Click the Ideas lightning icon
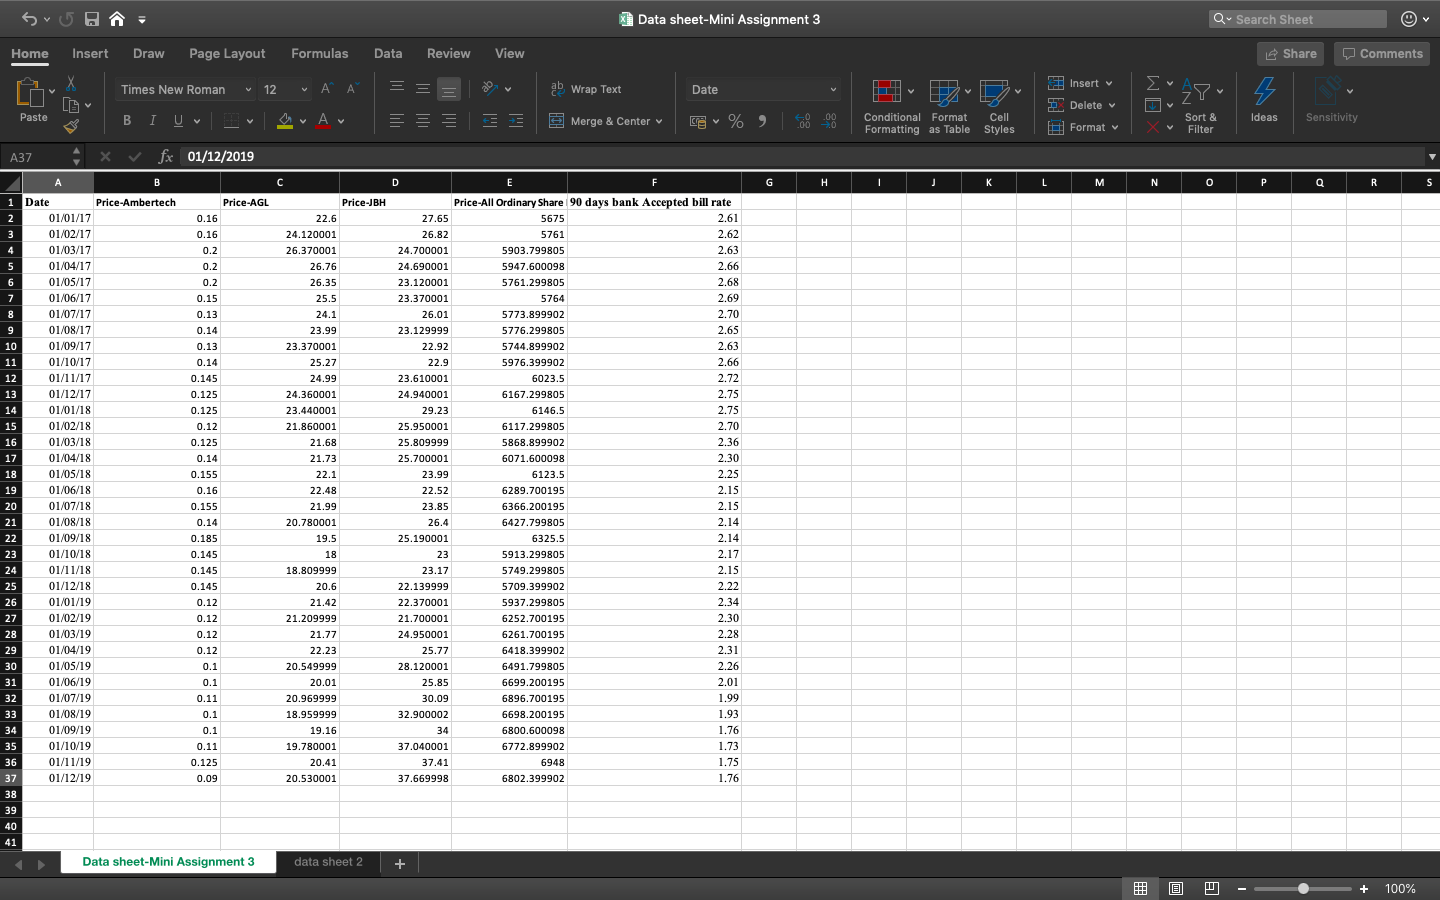 coord(1264,92)
